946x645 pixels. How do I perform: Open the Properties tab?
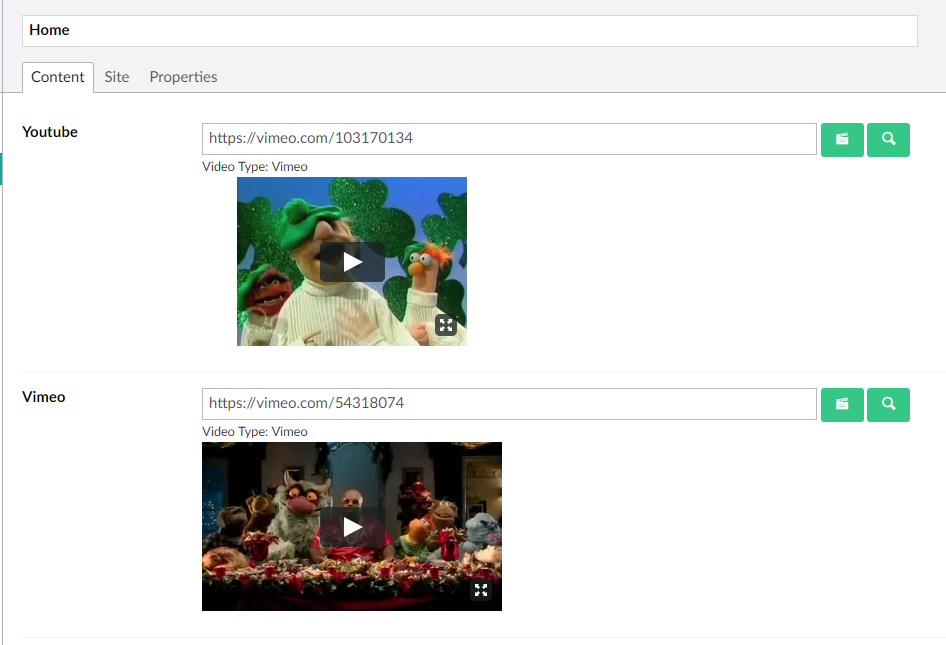click(x=183, y=77)
